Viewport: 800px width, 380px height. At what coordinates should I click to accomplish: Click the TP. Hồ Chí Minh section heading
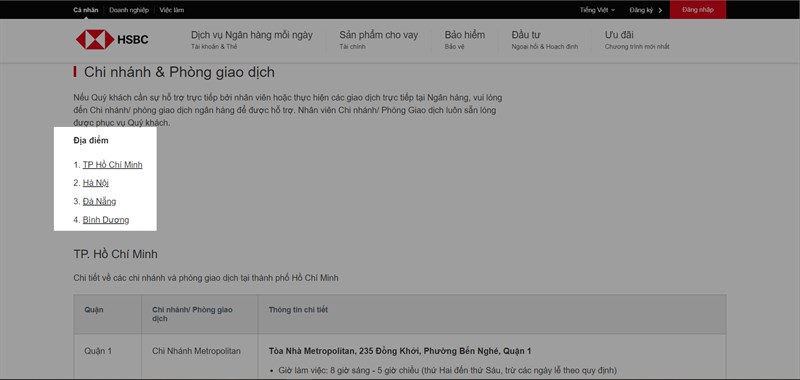pyautogui.click(x=116, y=254)
